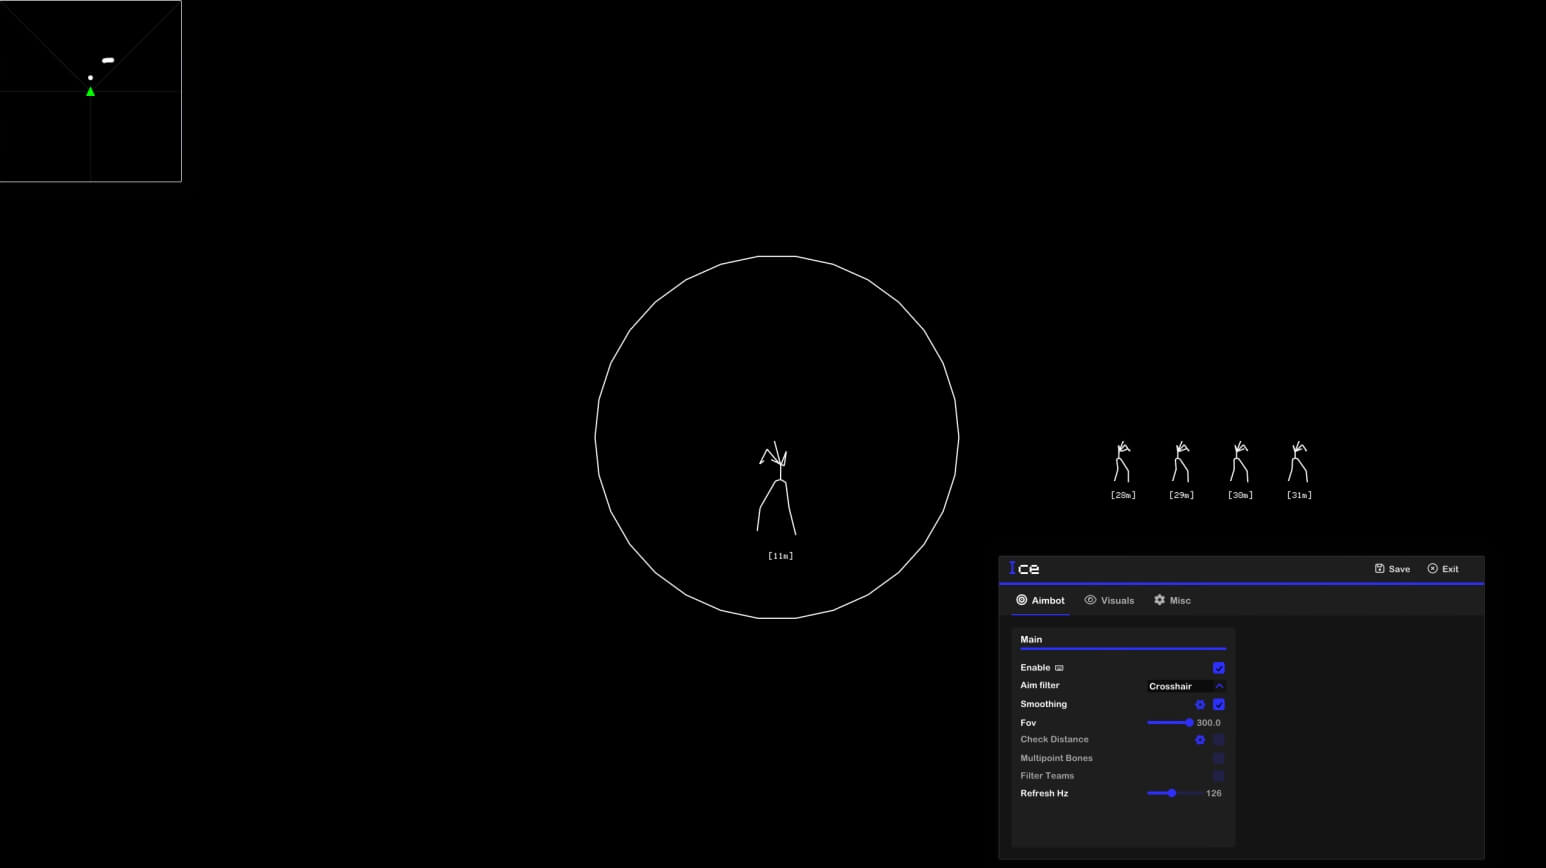
Task: Open Smoothing settings via its gear icon
Action: tap(1200, 705)
